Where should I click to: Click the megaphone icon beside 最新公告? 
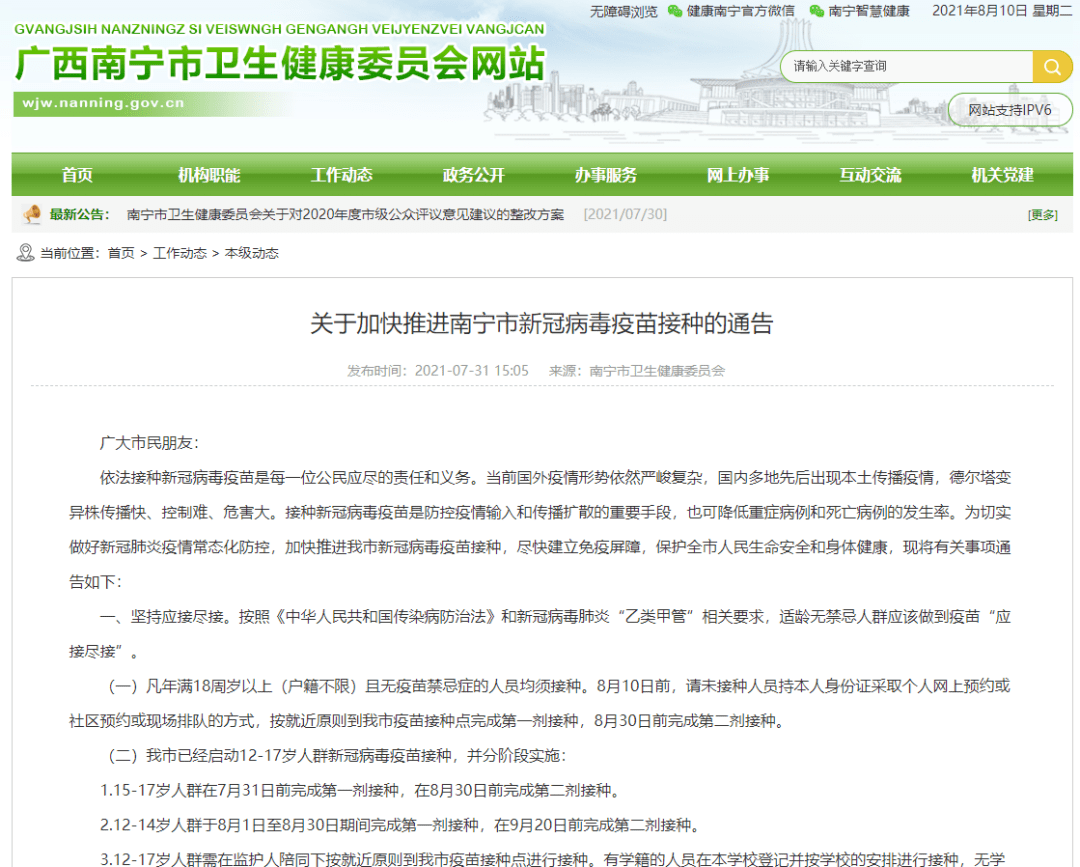click(32, 214)
